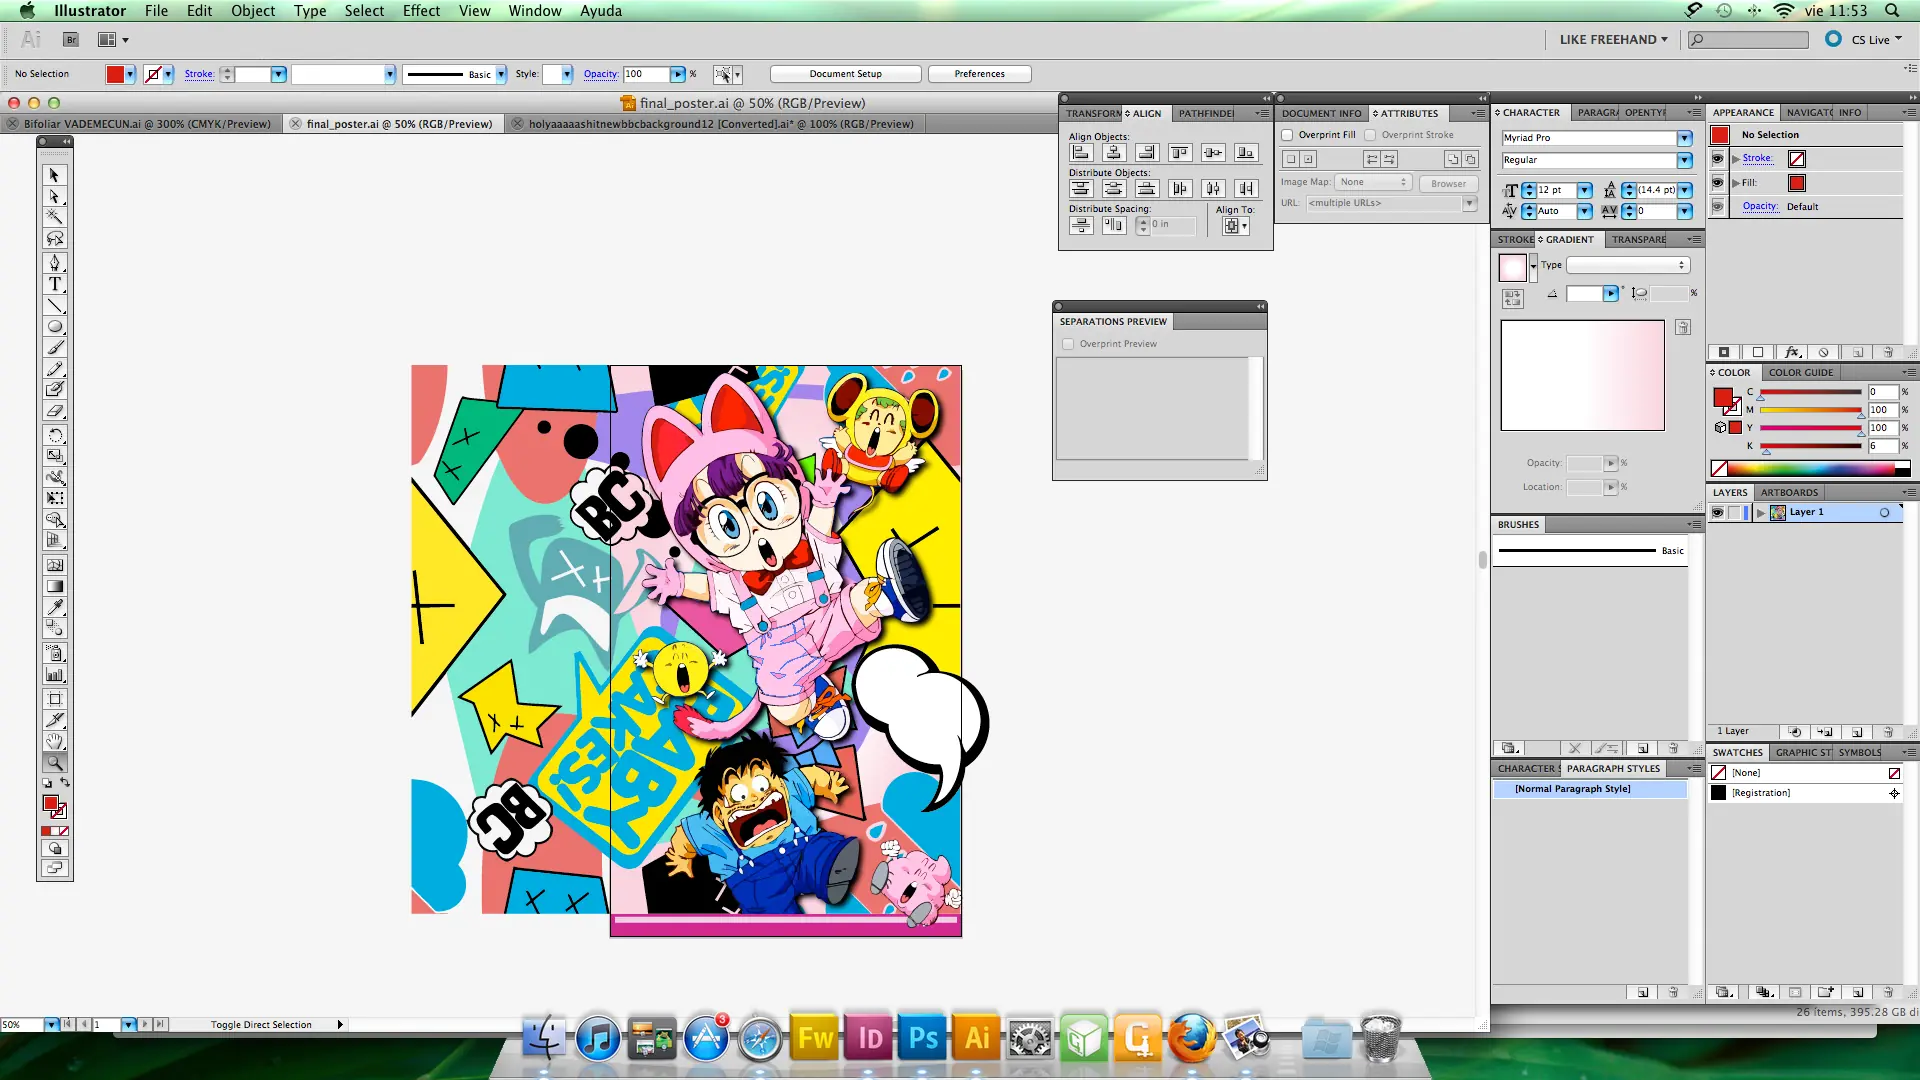Open the font family dropdown Myriad Pro
The image size is (1920, 1080).
click(x=1685, y=138)
